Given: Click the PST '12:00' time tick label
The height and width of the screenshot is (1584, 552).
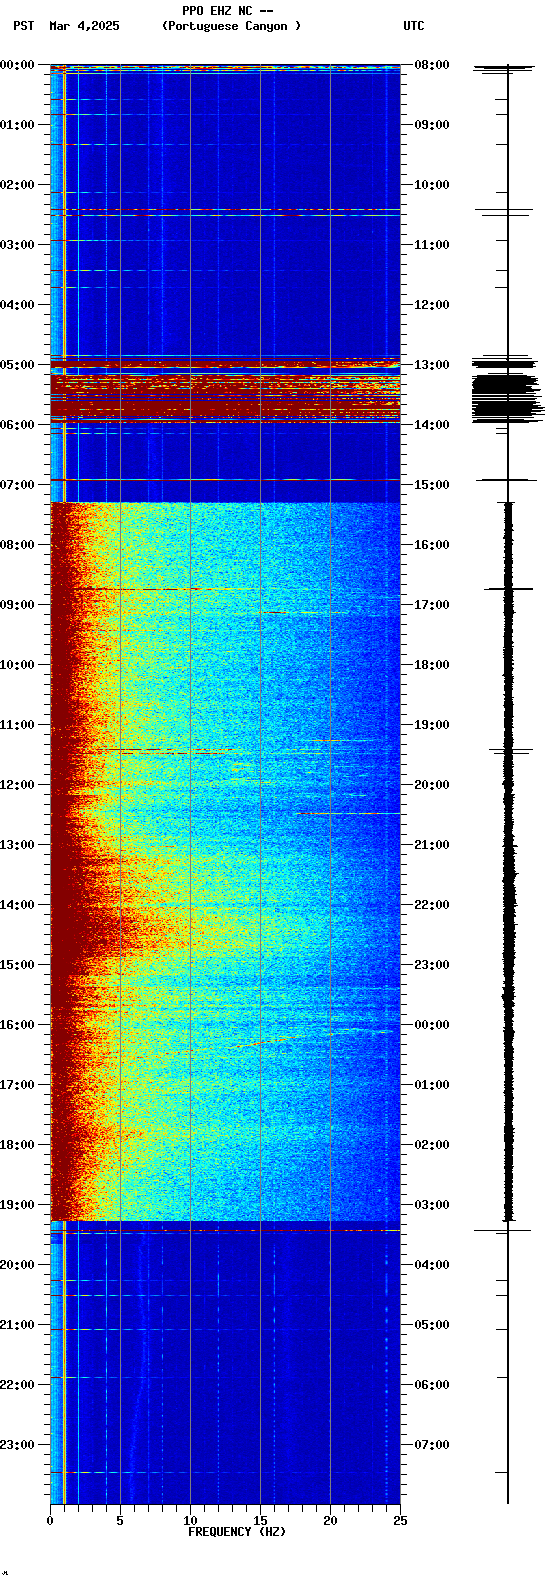Looking at the screenshot, I should [x=17, y=785].
